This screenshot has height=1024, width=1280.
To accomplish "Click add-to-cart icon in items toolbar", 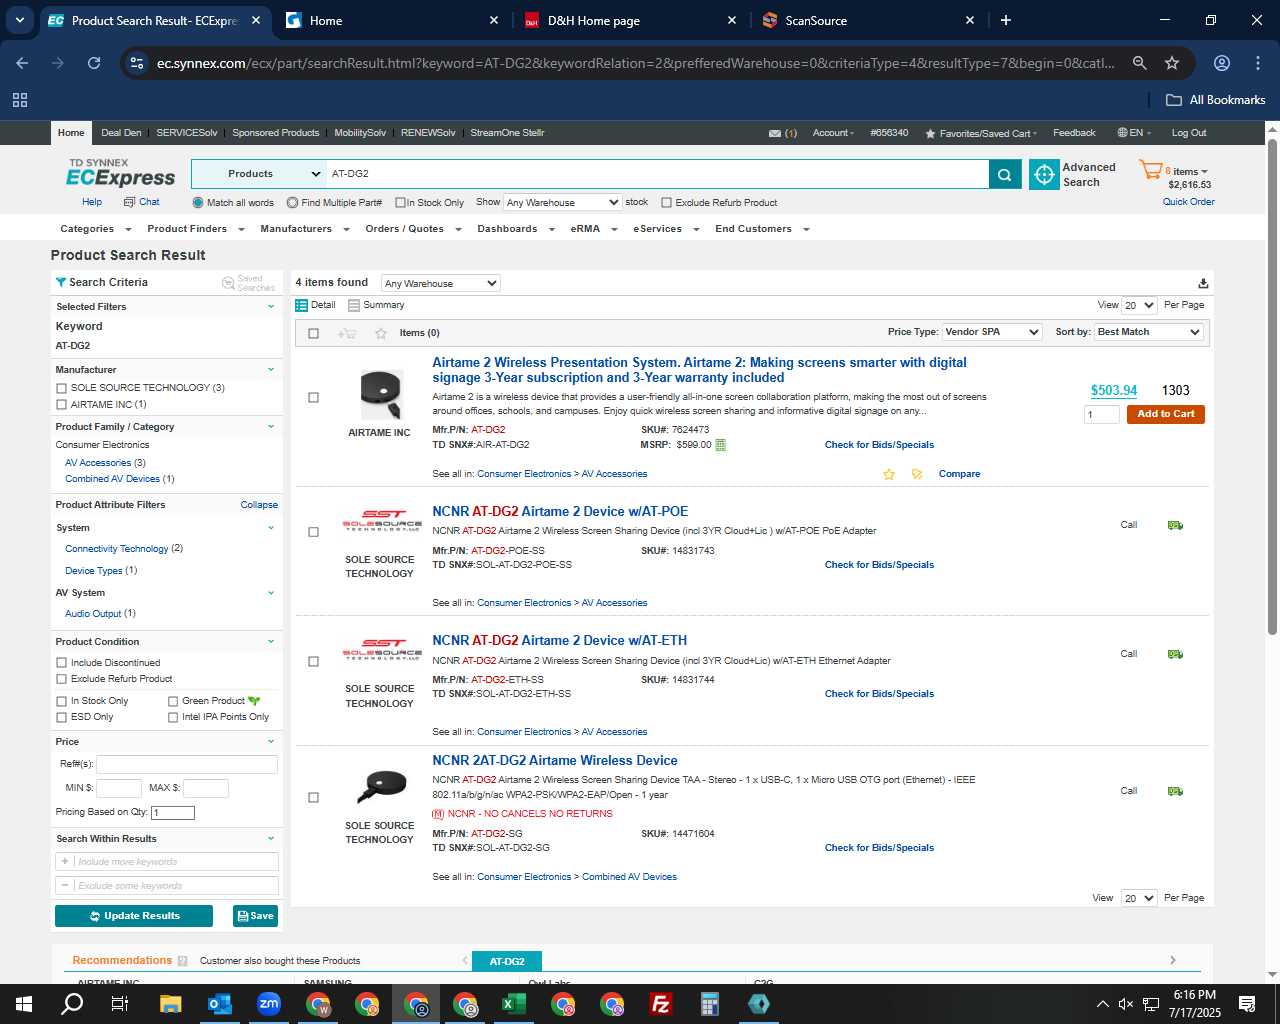I will point(347,333).
